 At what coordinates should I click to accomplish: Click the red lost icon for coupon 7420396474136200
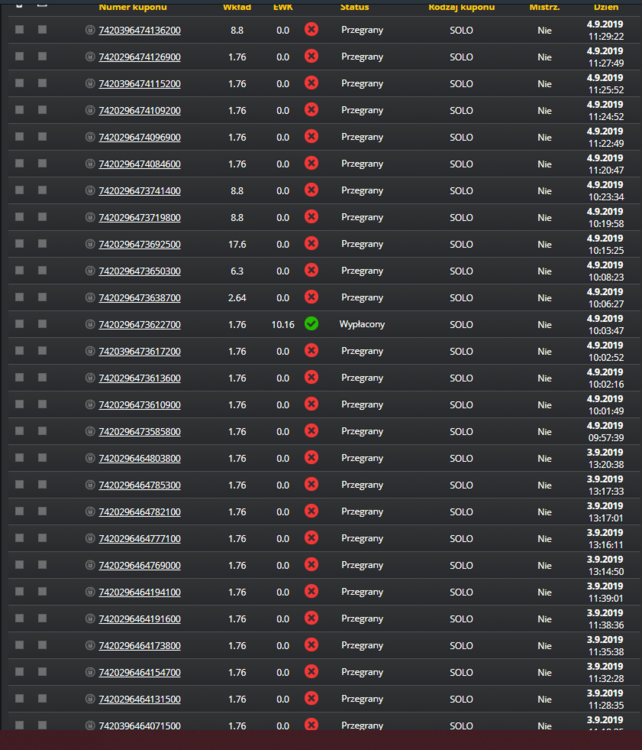tap(311, 30)
